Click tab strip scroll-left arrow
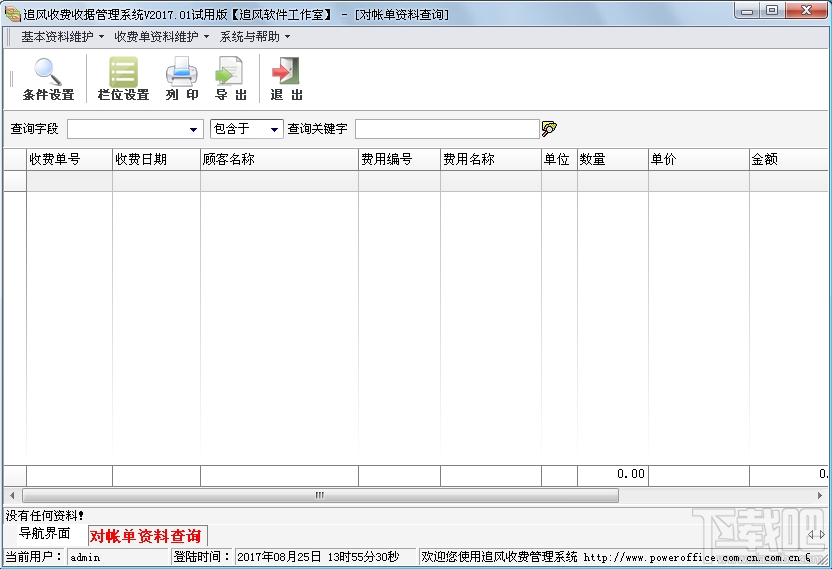Image resolution: width=832 pixels, height=569 pixels. point(811,534)
